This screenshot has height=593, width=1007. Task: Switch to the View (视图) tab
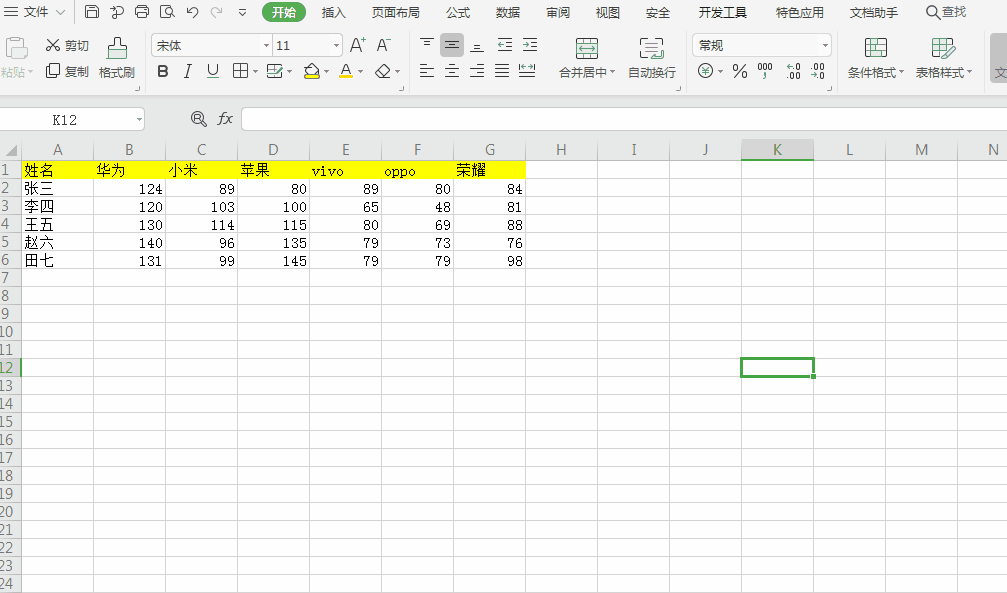pyautogui.click(x=608, y=12)
